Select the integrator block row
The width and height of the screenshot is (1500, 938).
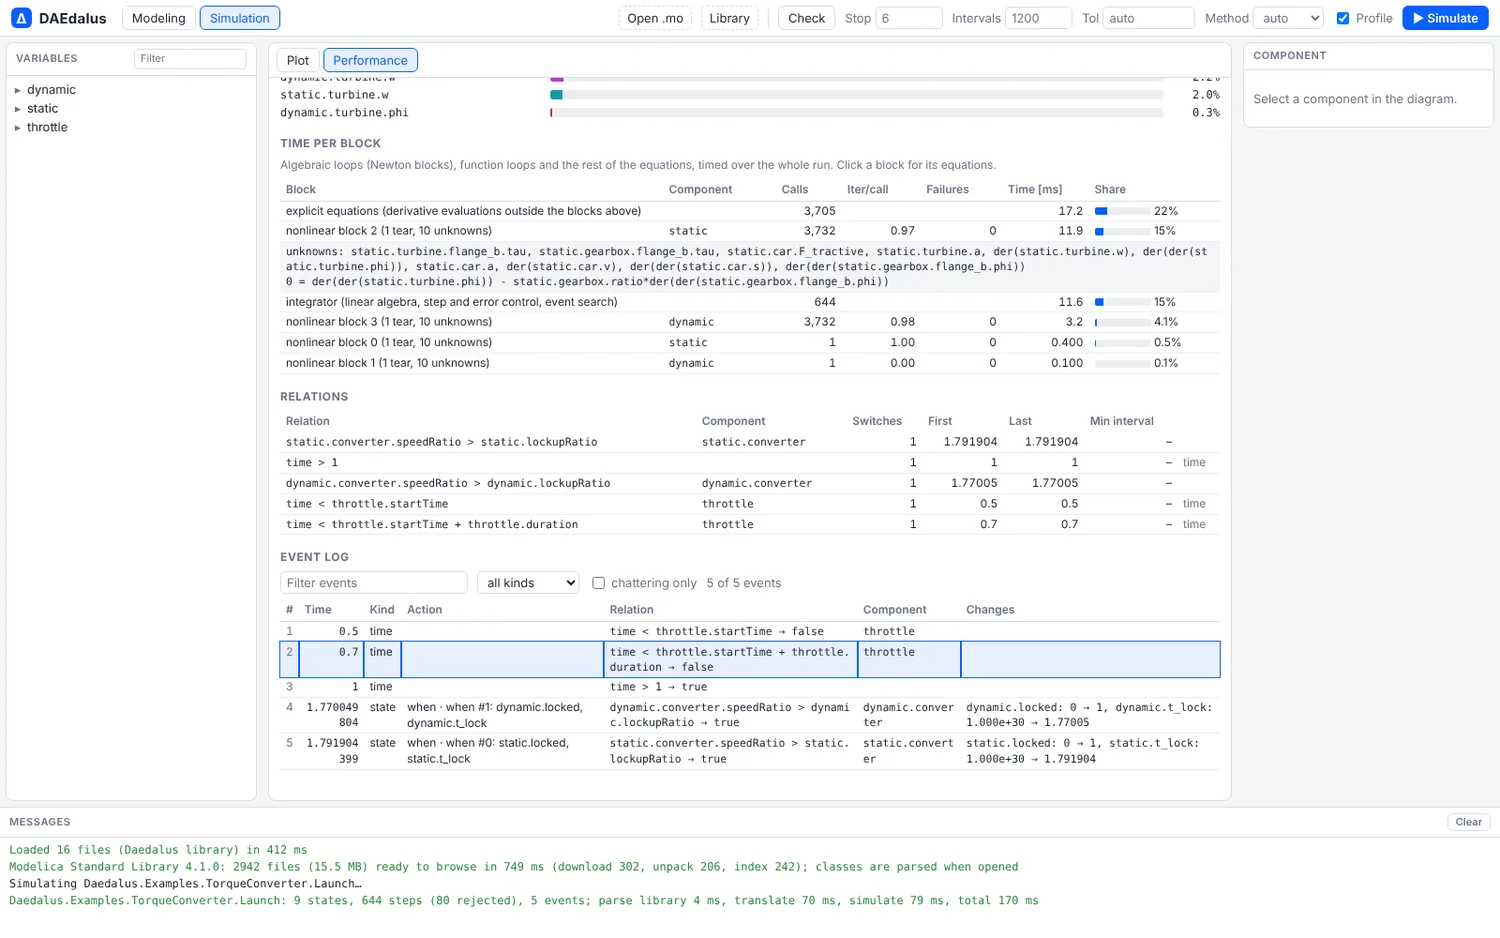[749, 302]
